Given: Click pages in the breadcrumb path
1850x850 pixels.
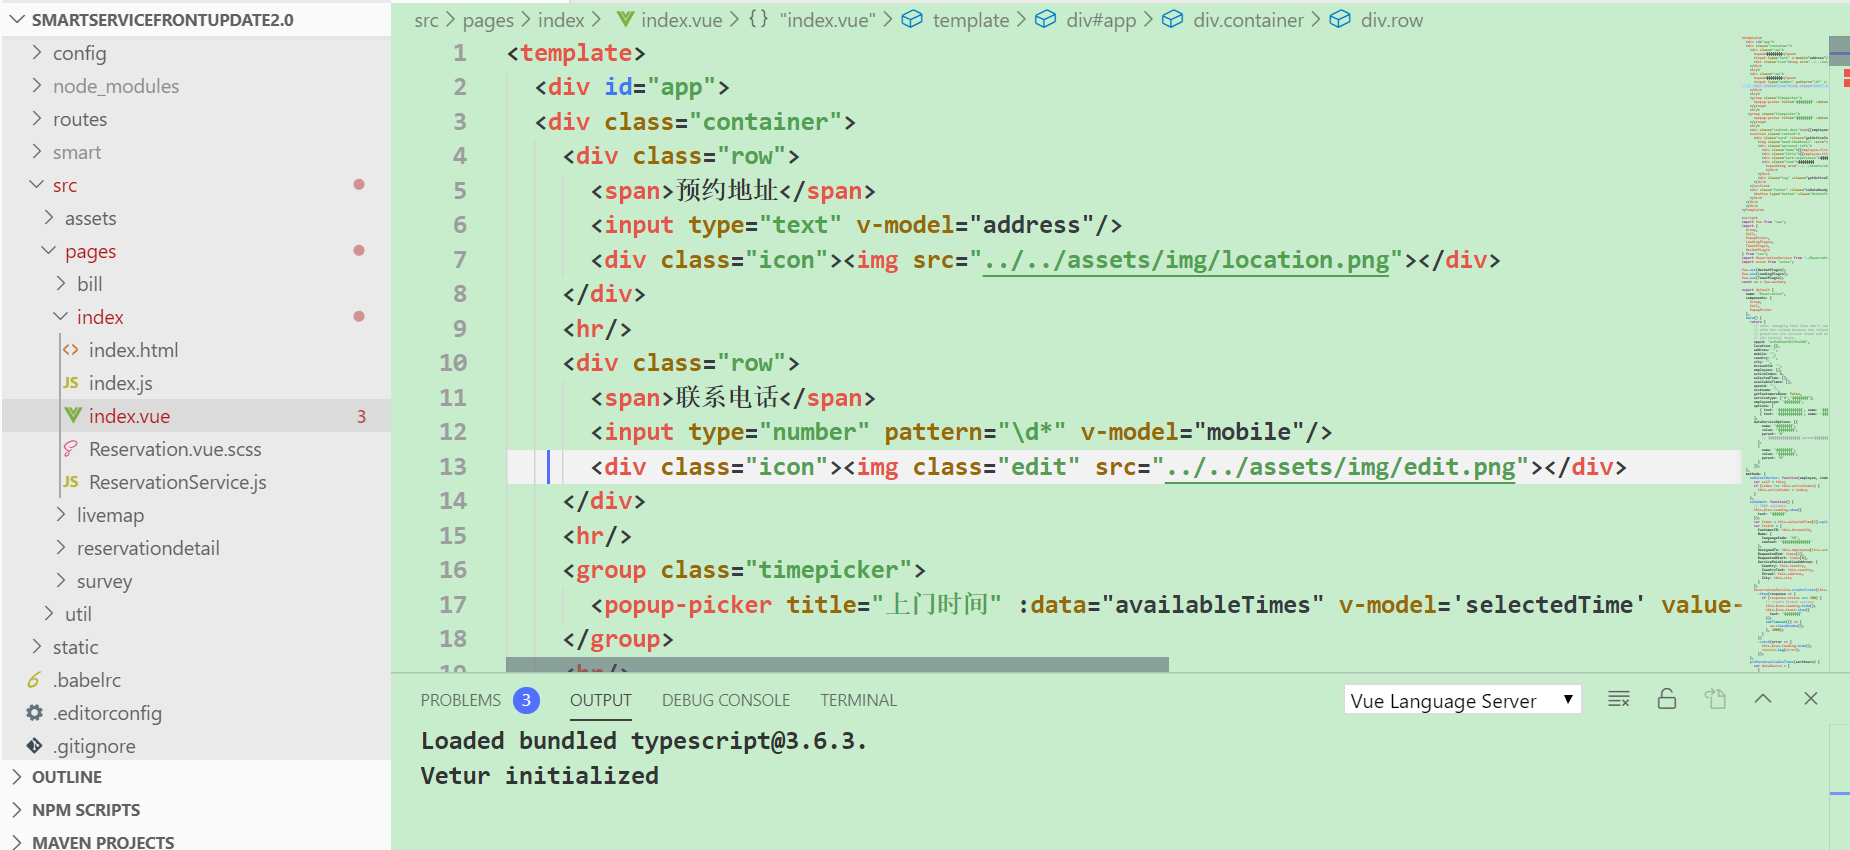Looking at the screenshot, I should tap(488, 20).
